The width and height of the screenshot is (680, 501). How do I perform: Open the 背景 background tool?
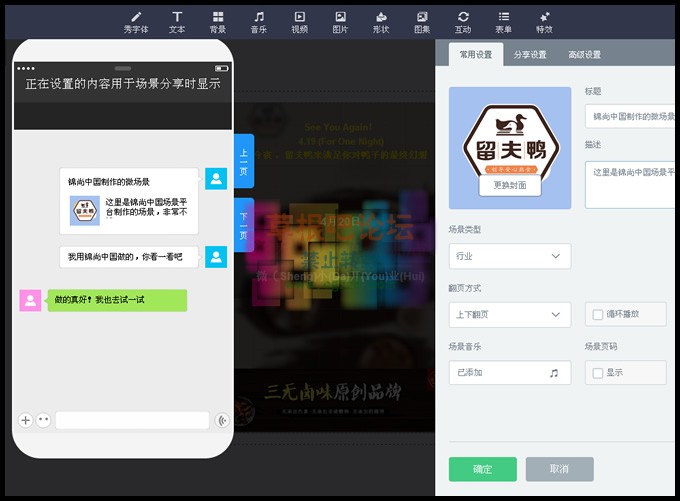pos(218,23)
